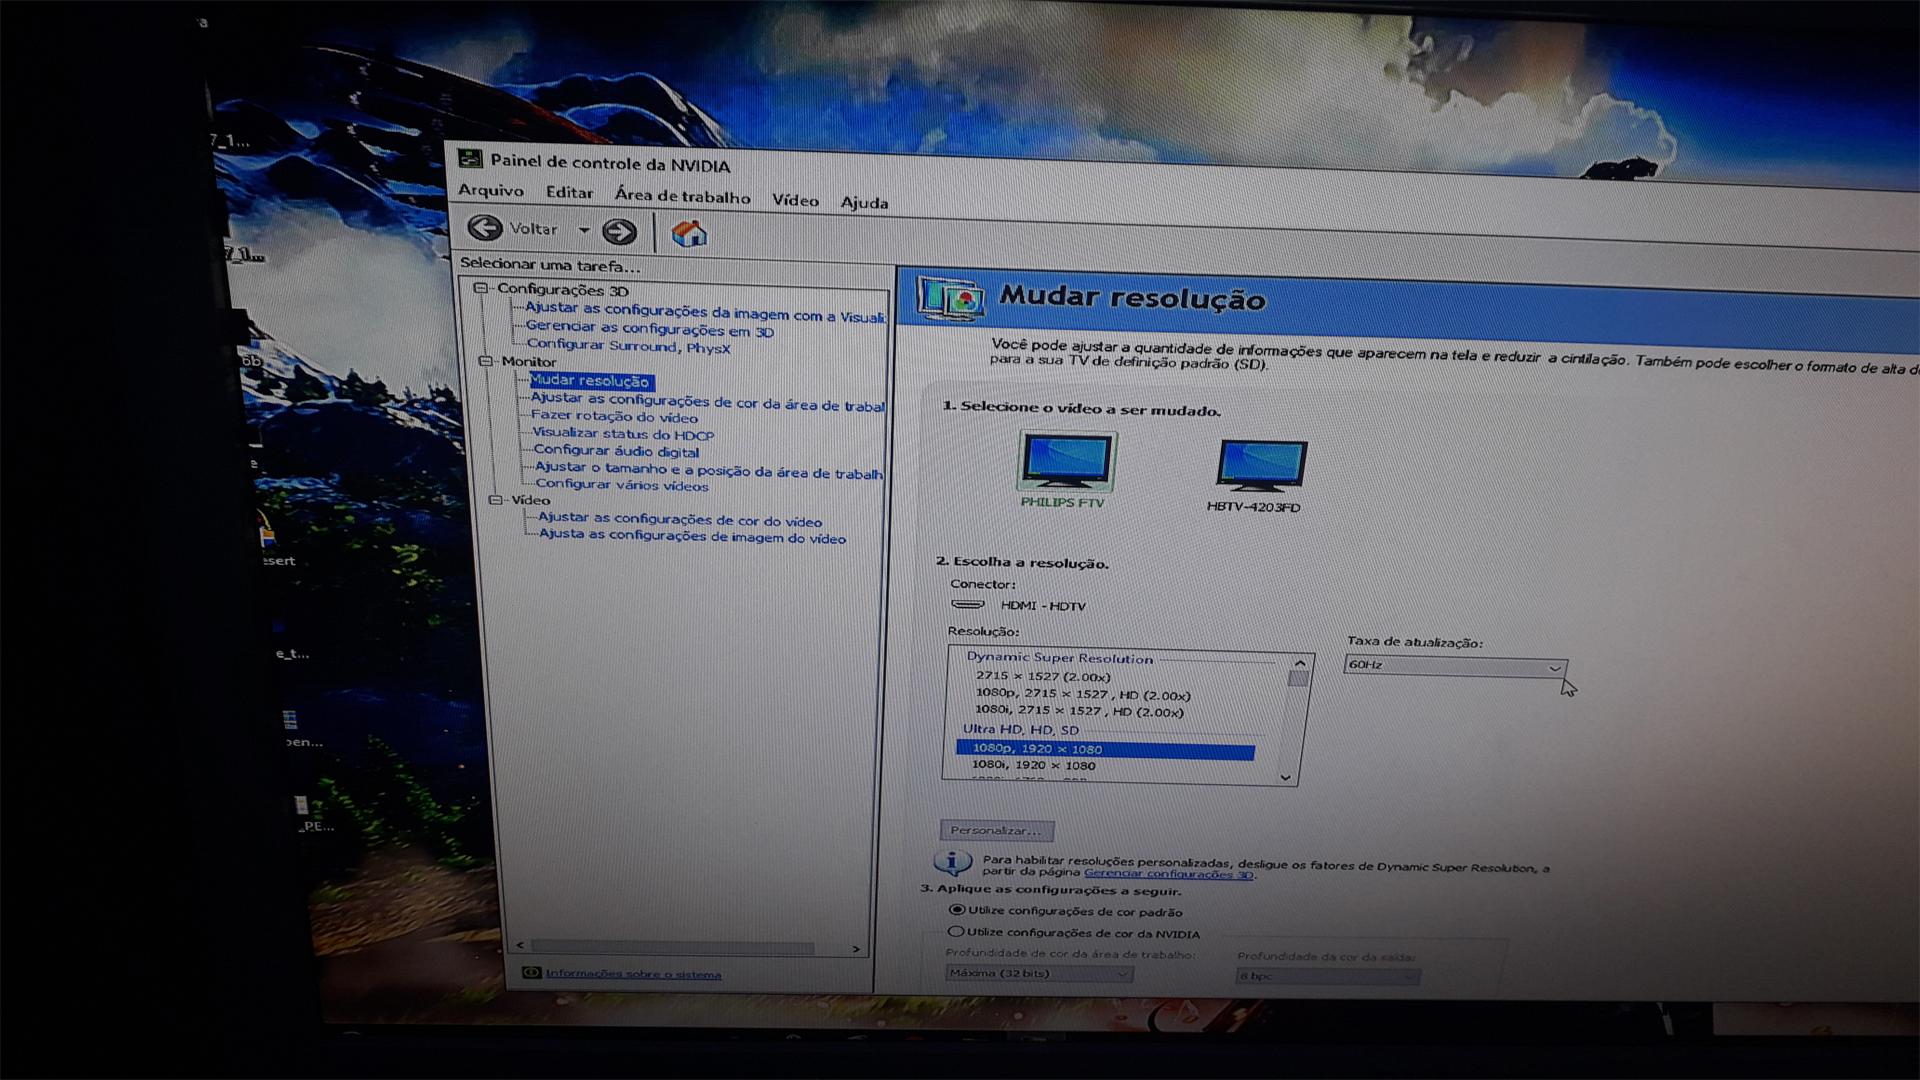This screenshot has width=1920, height=1080.
Task: Open Ajusta as configurações de imagem do vídeo
Action: (x=692, y=536)
